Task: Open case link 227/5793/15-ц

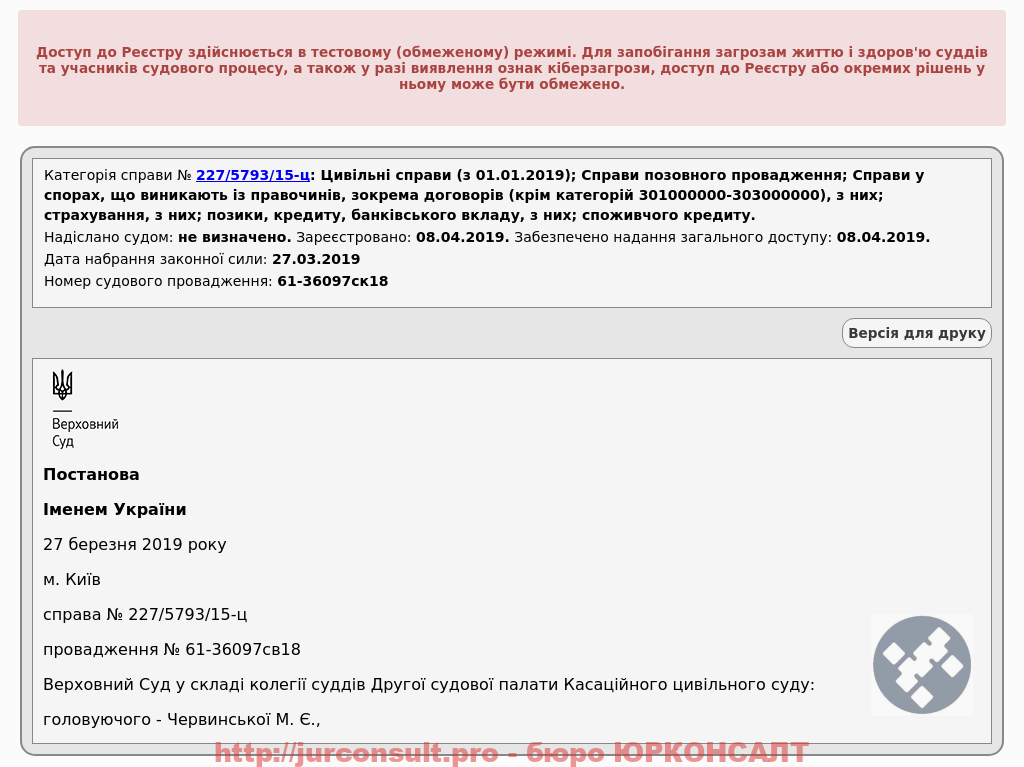Action: click(253, 175)
